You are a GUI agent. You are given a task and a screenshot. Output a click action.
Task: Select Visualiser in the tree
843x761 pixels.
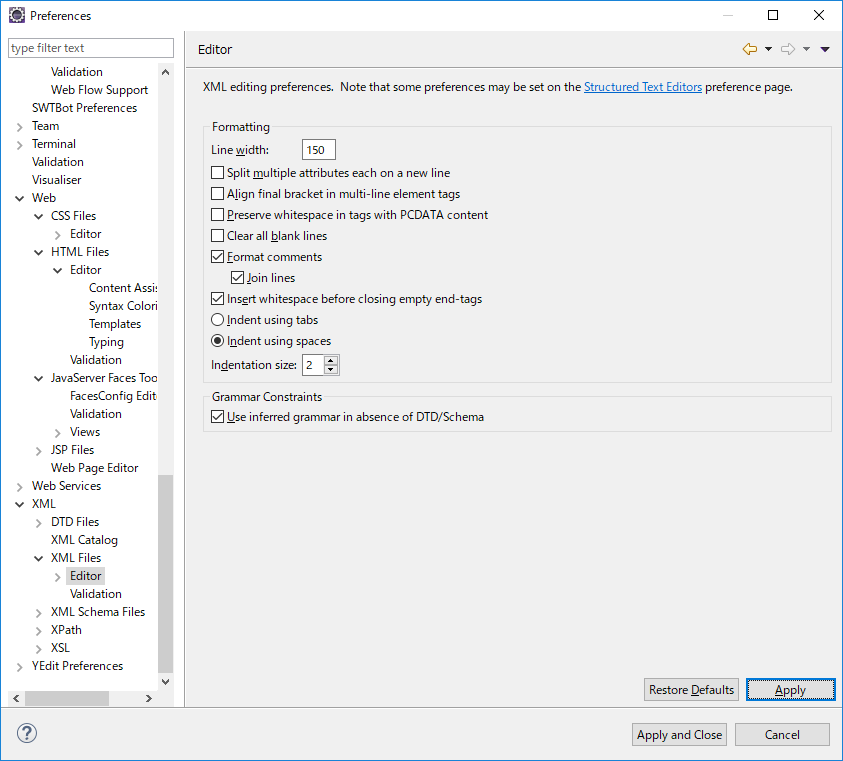56,180
